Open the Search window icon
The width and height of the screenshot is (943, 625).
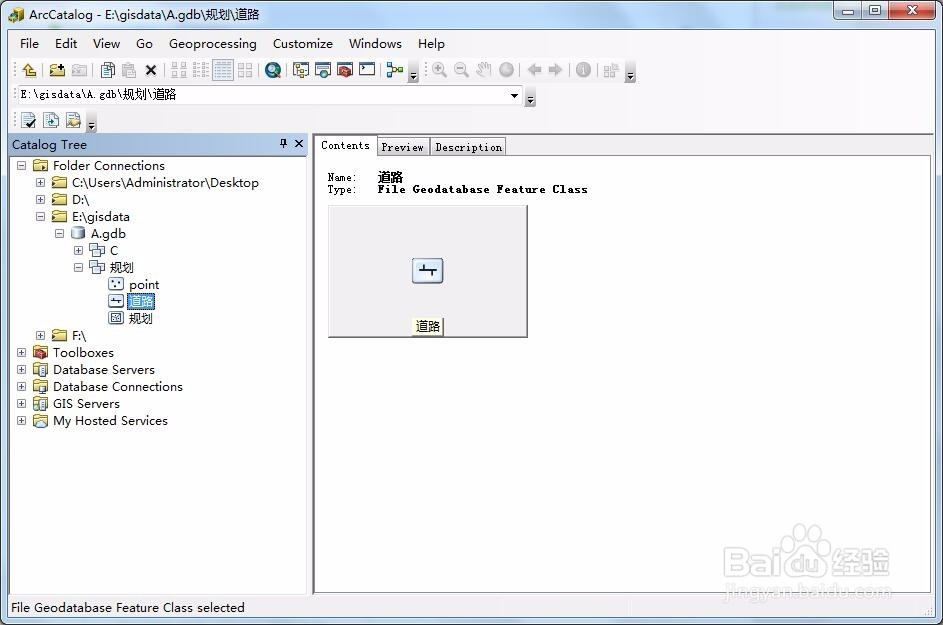[x=323, y=70]
